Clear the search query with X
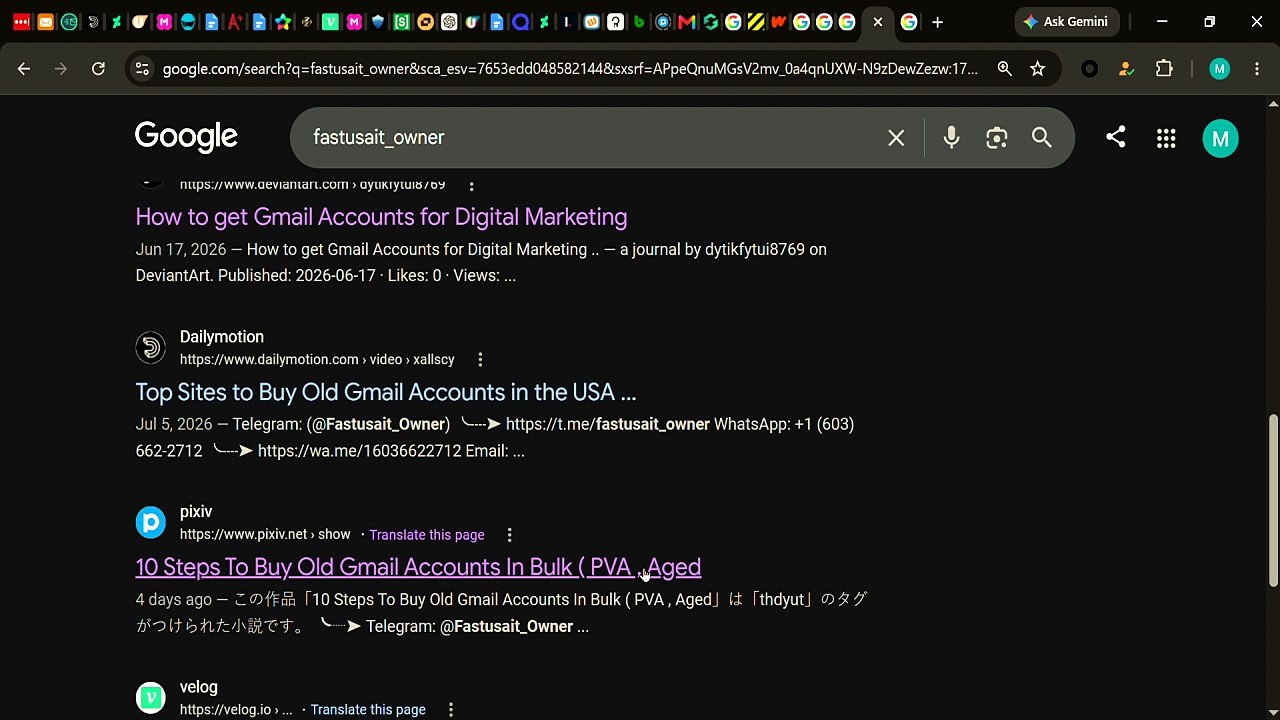Viewport: 1280px width, 720px height. click(896, 138)
